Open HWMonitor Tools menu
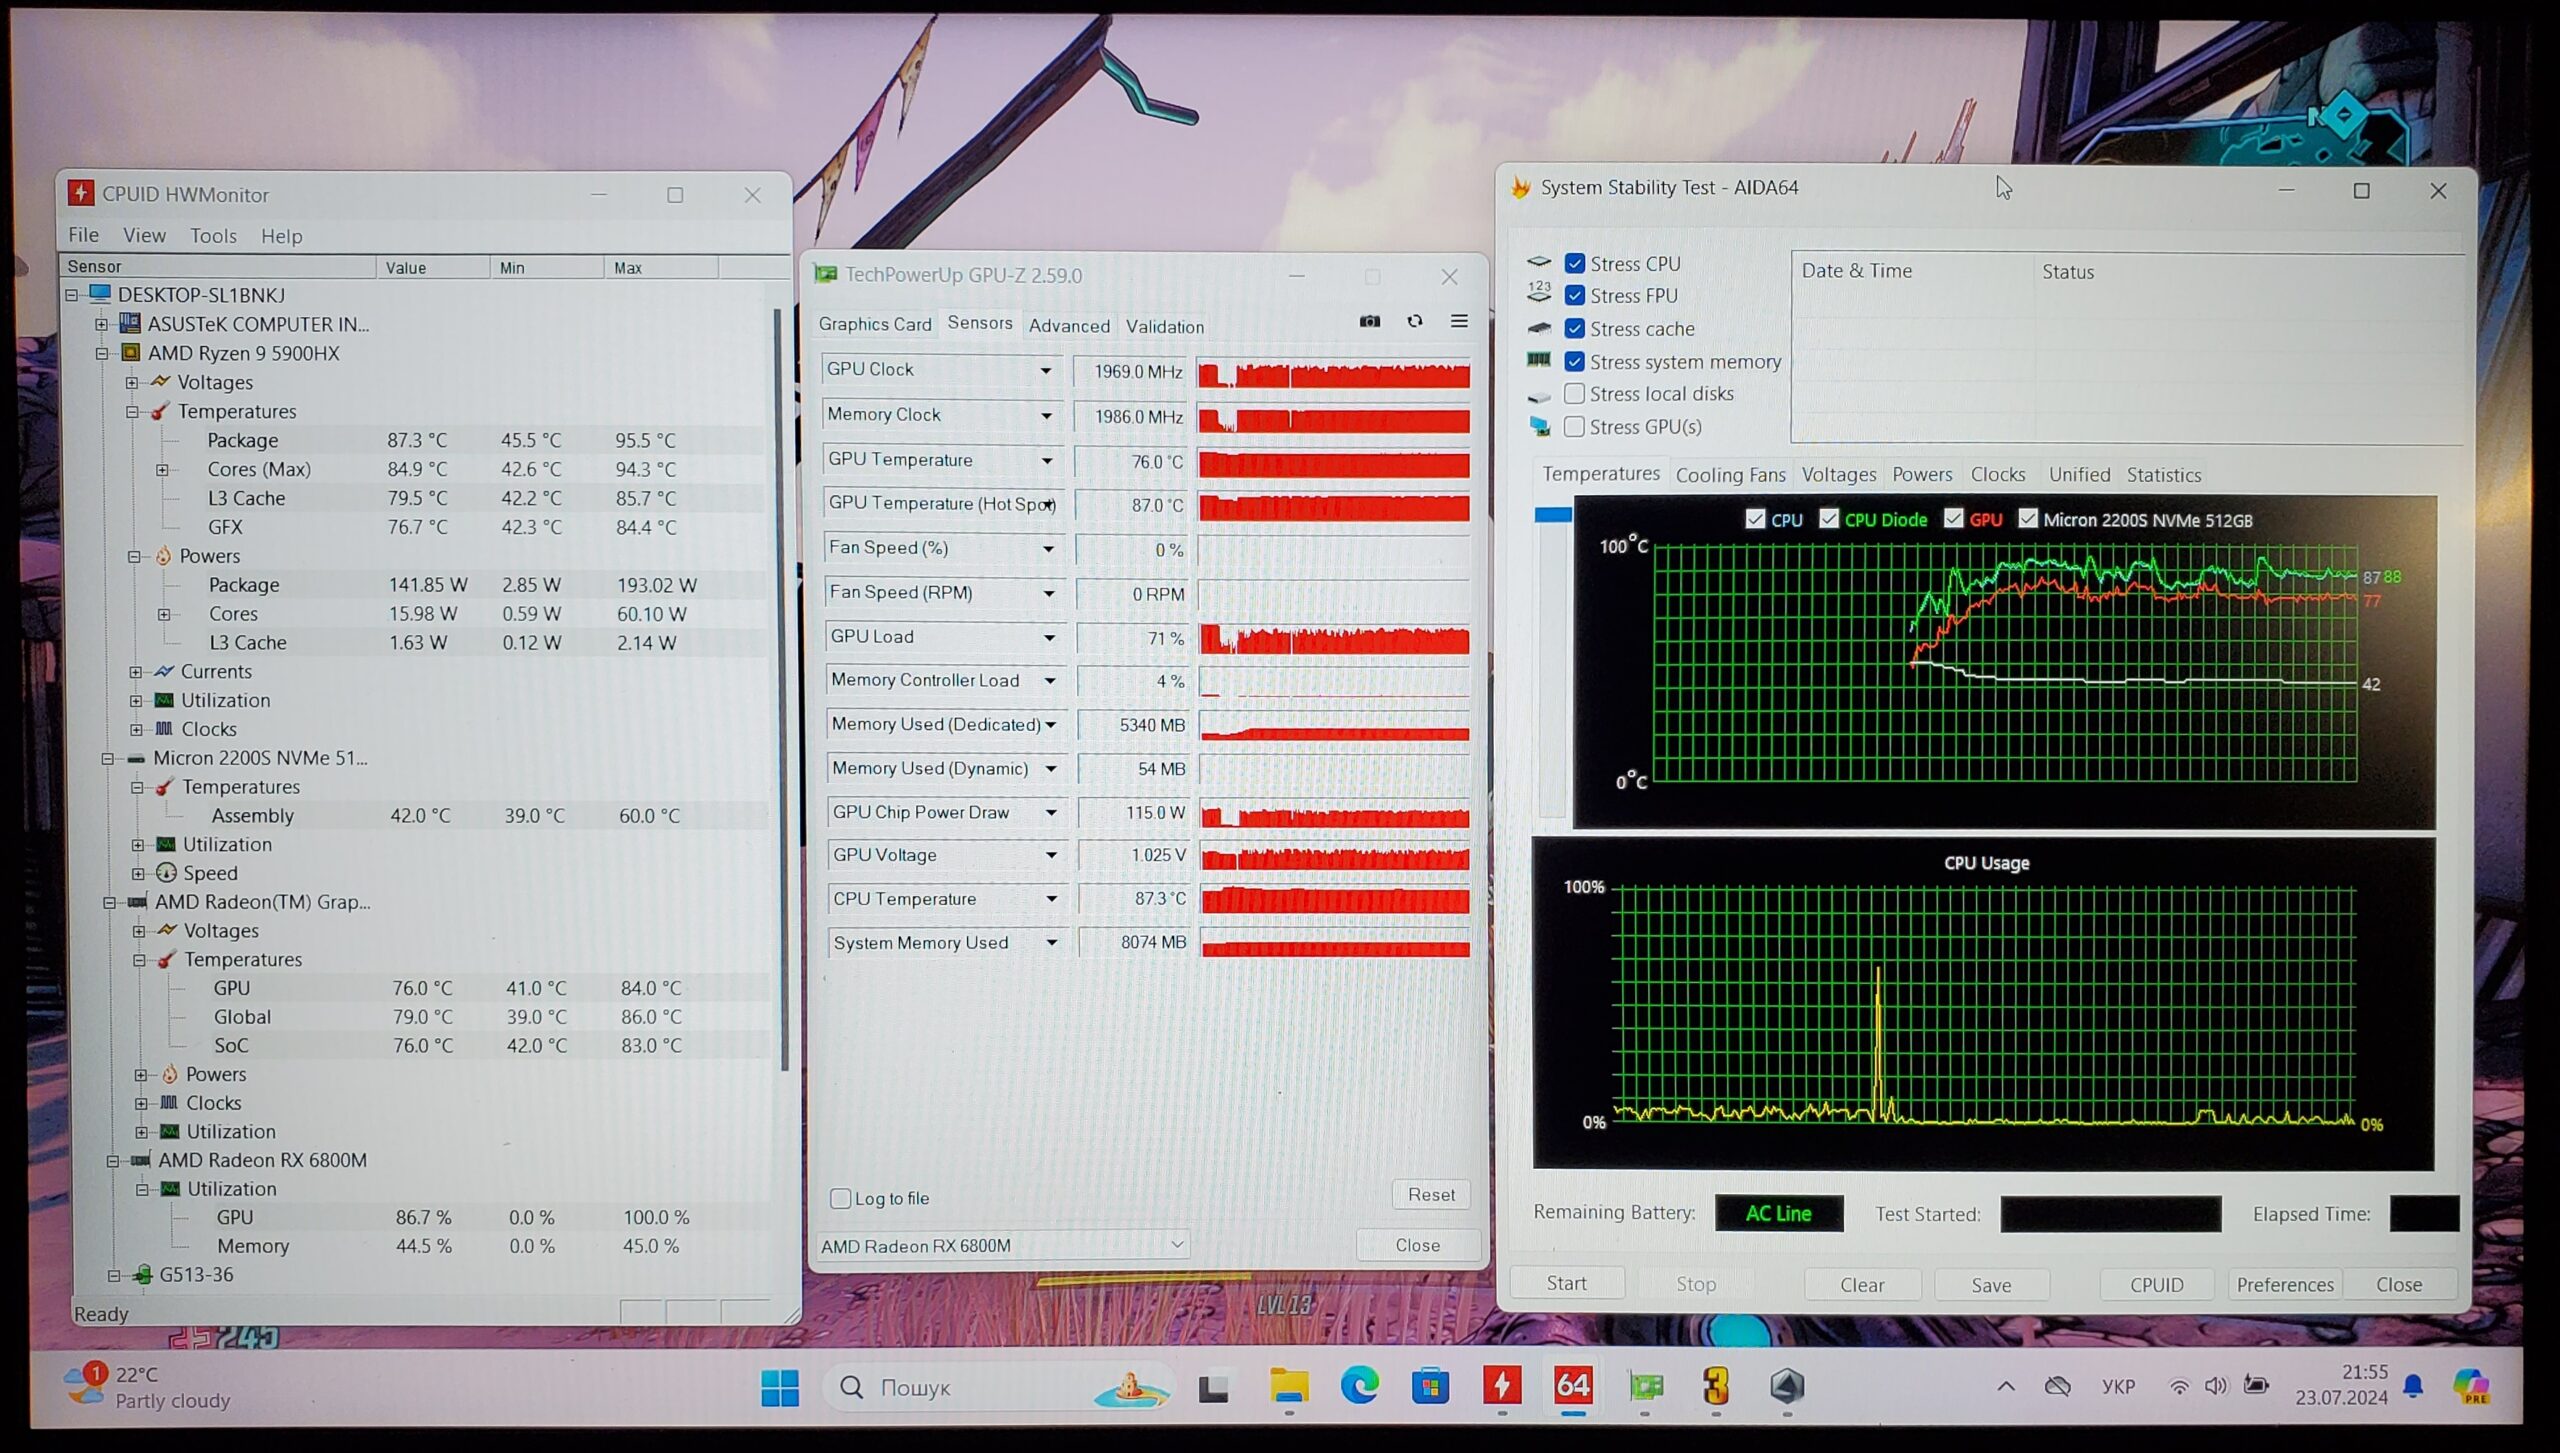 pos(213,236)
